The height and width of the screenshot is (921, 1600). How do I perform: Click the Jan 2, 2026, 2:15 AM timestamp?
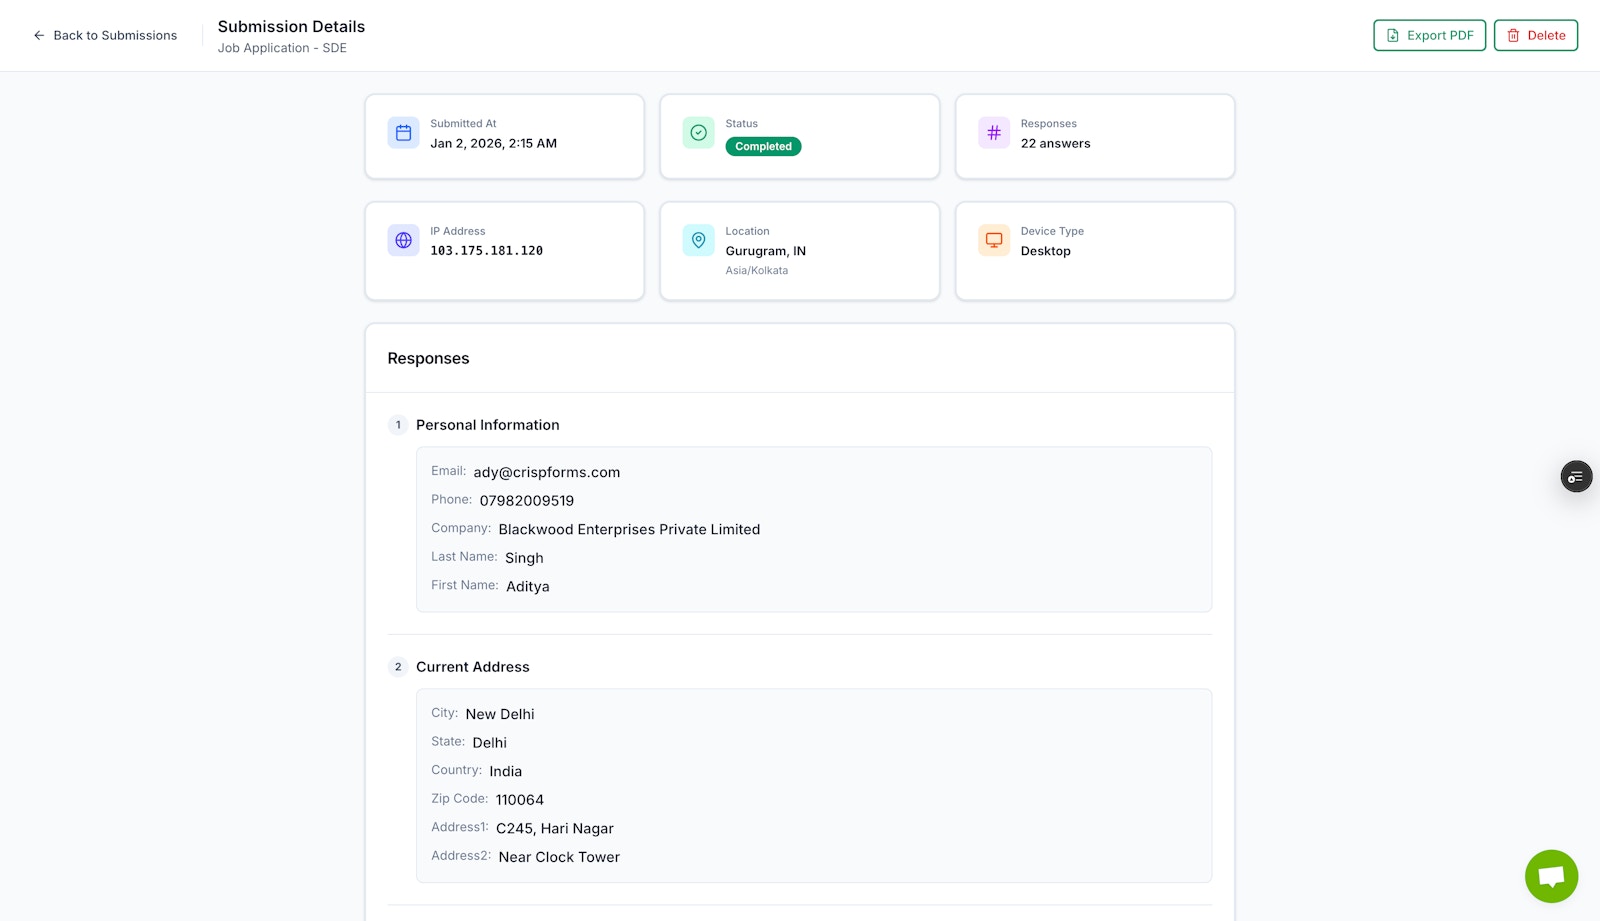[x=494, y=144]
